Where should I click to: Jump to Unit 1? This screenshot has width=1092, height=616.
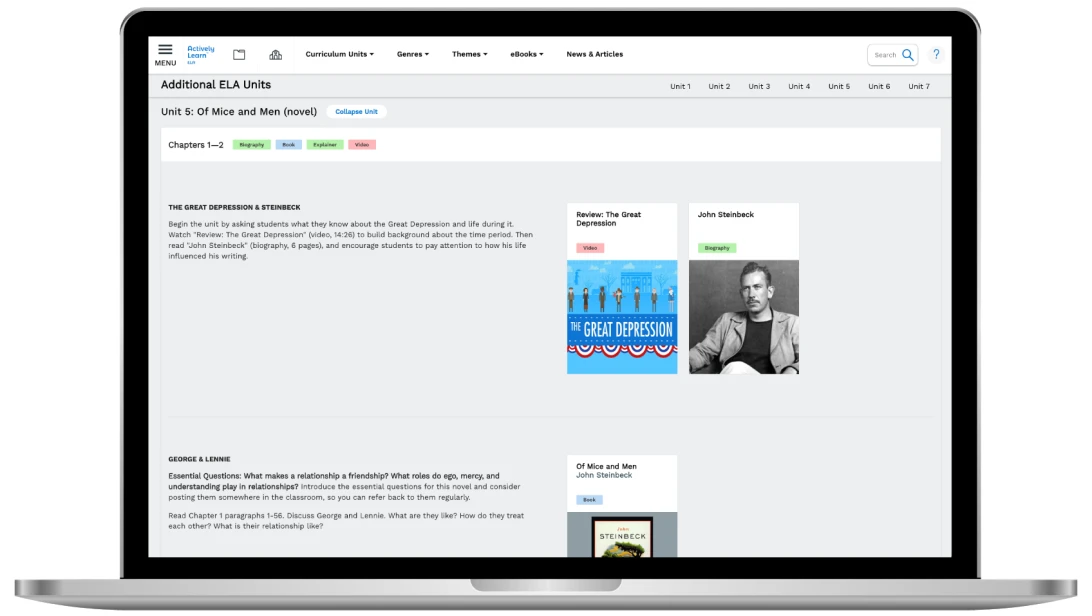[x=680, y=86]
